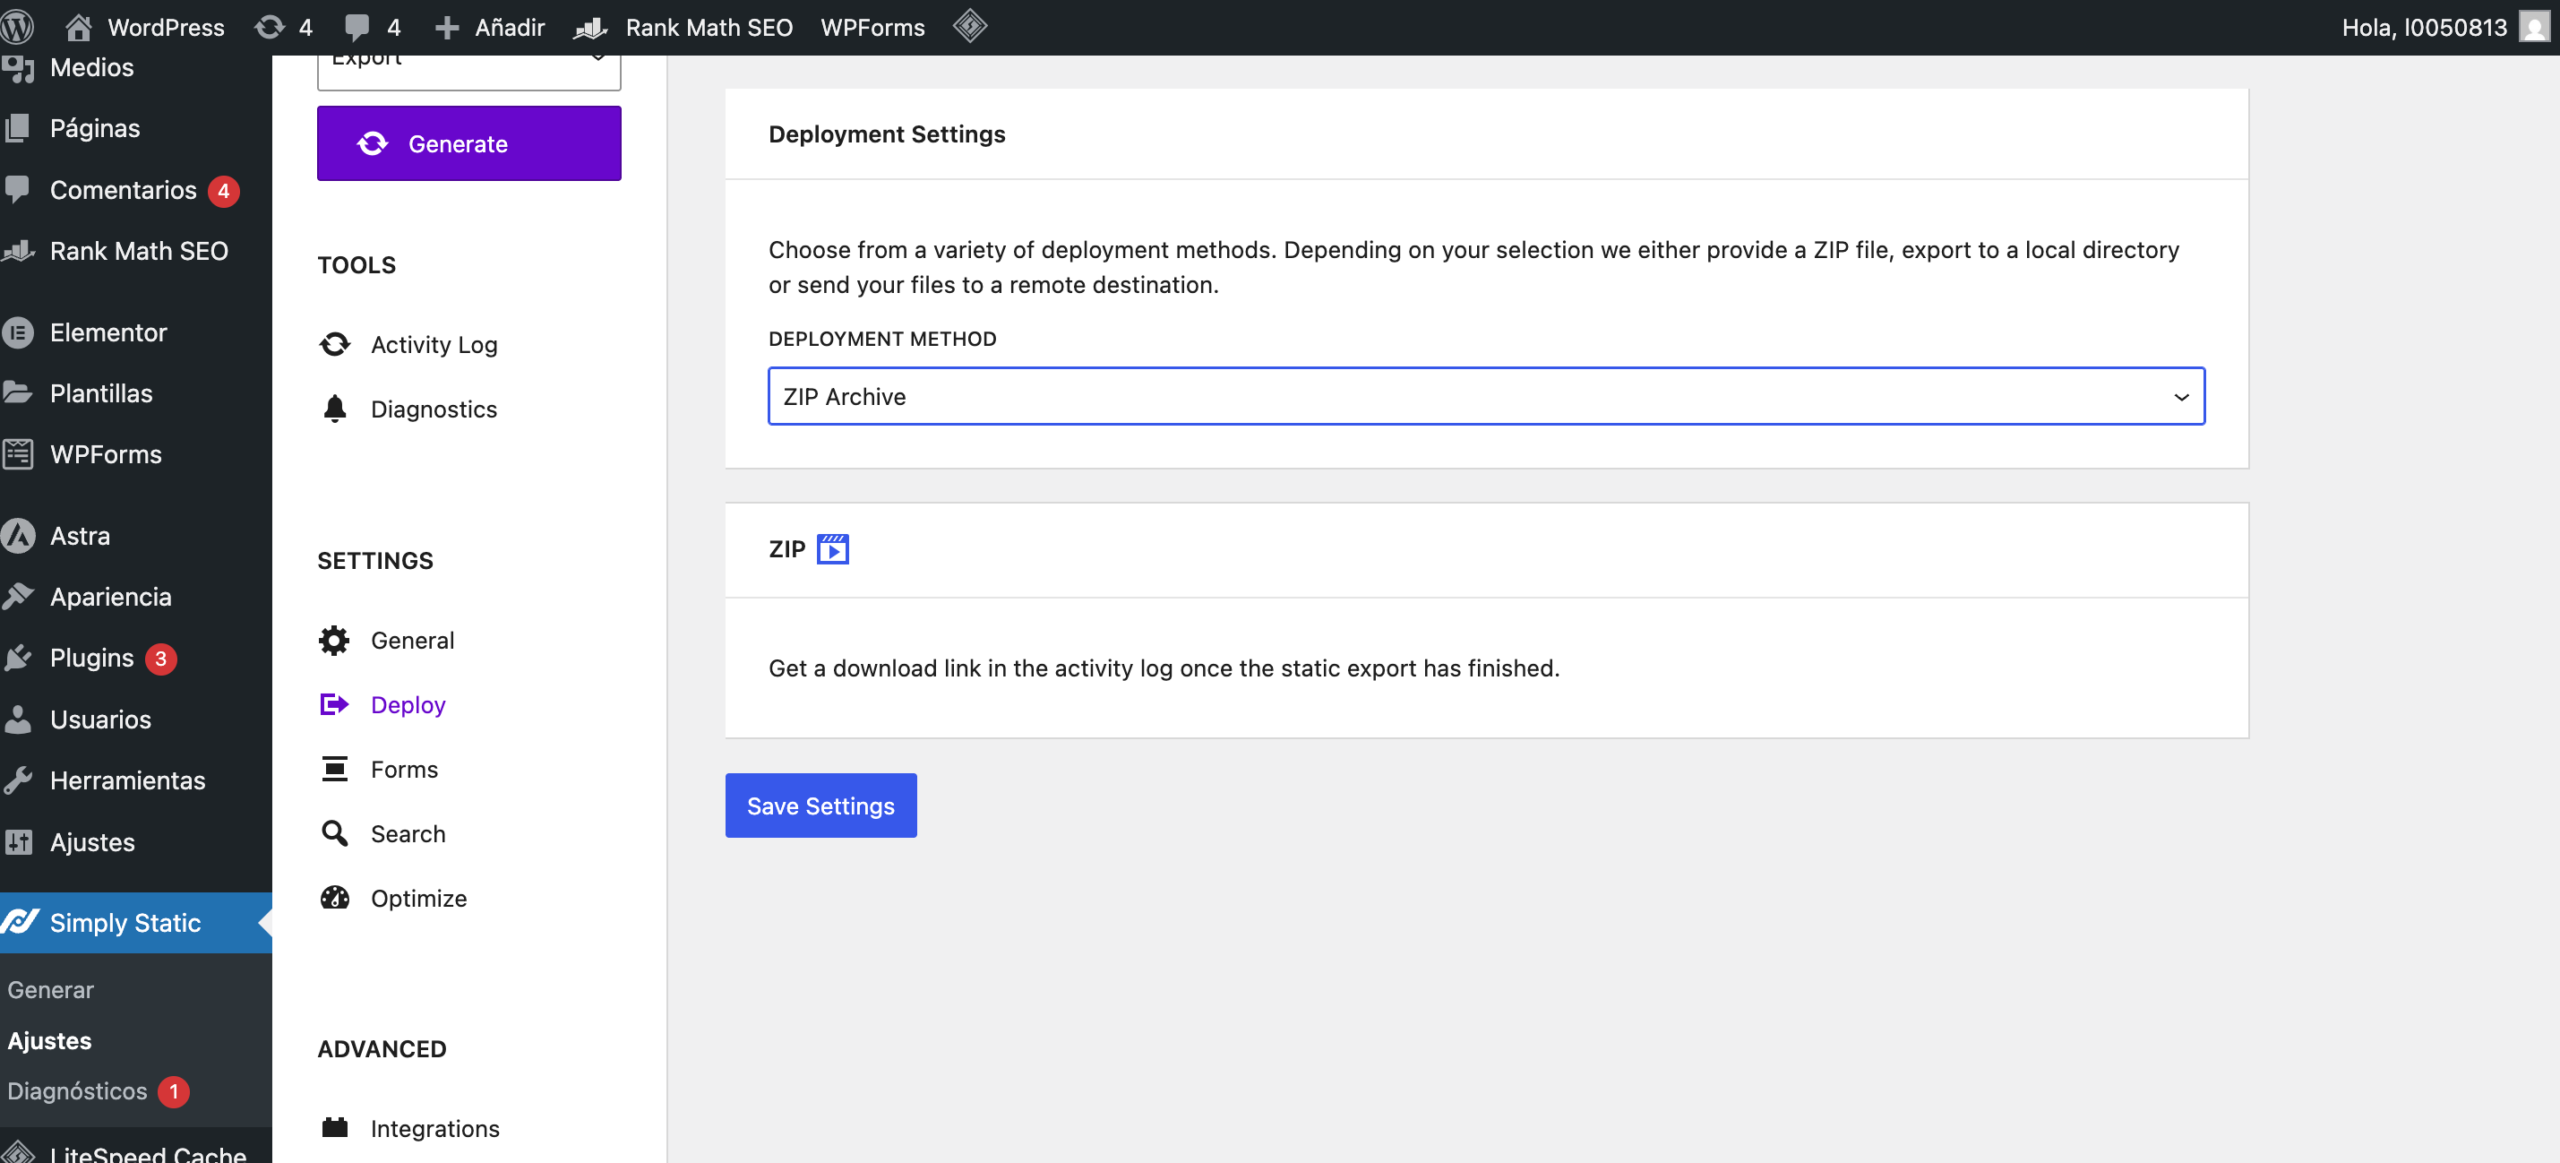
Task: Click the Optimize gauge icon
Action: [x=335, y=898]
